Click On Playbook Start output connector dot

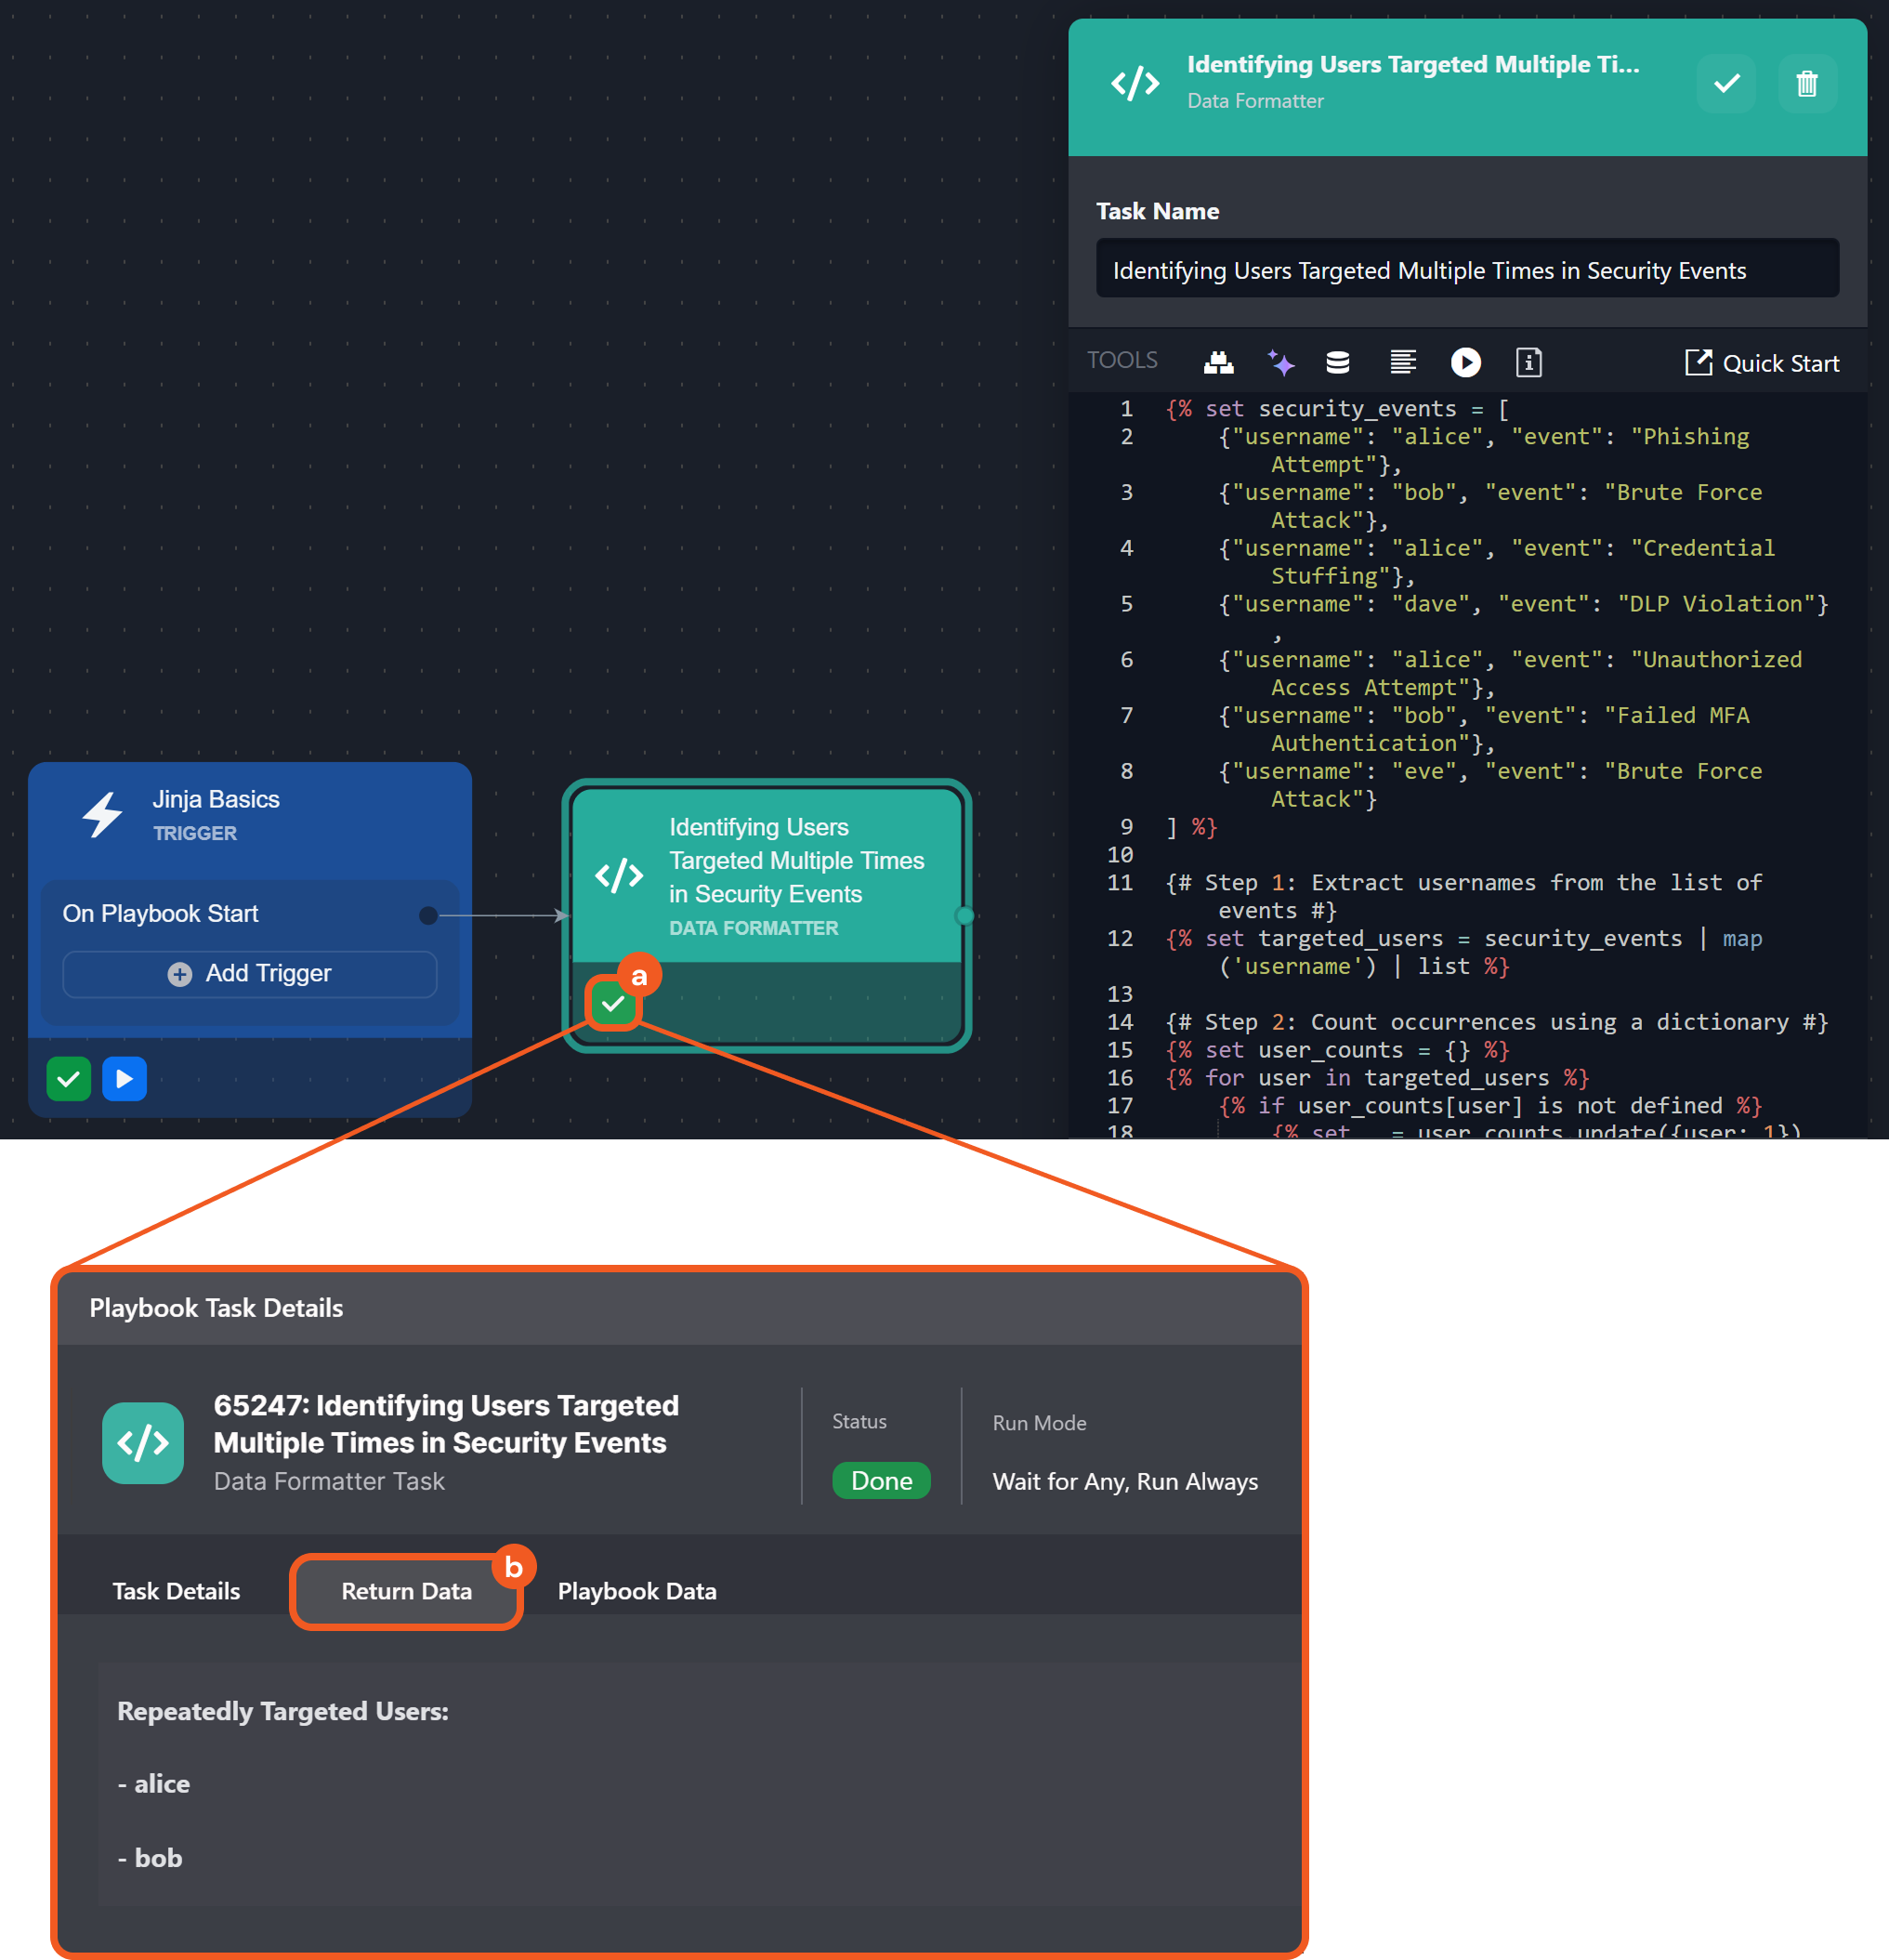coord(428,915)
